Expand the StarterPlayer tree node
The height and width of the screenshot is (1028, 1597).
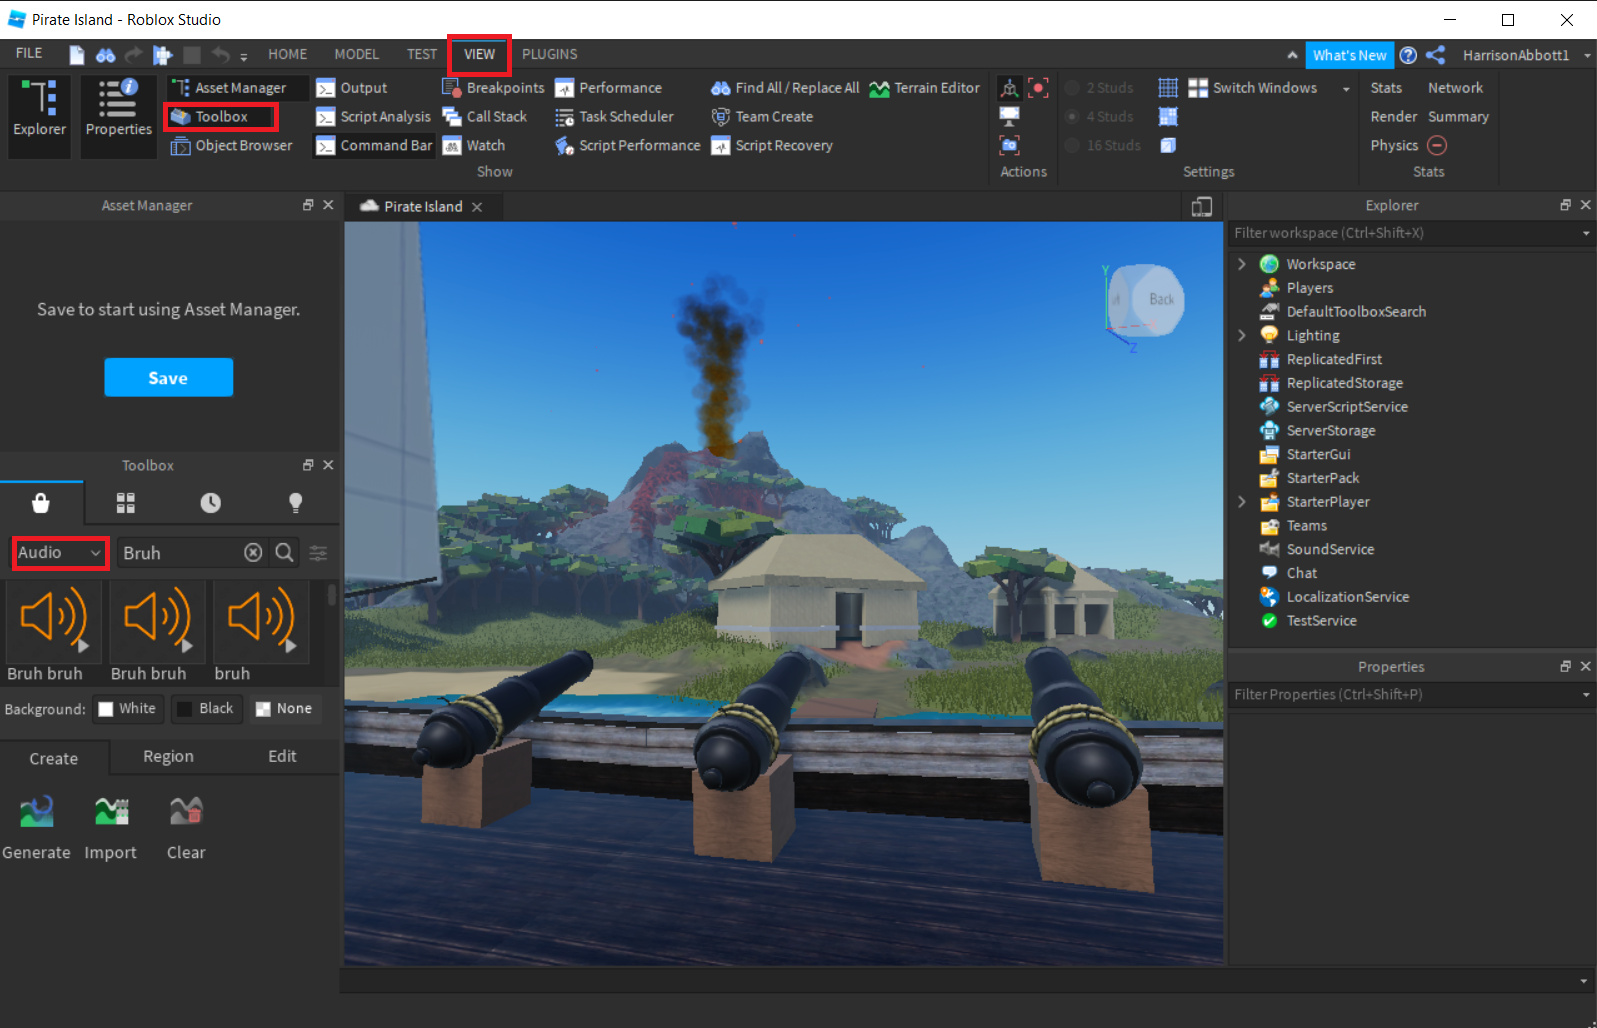point(1242,502)
